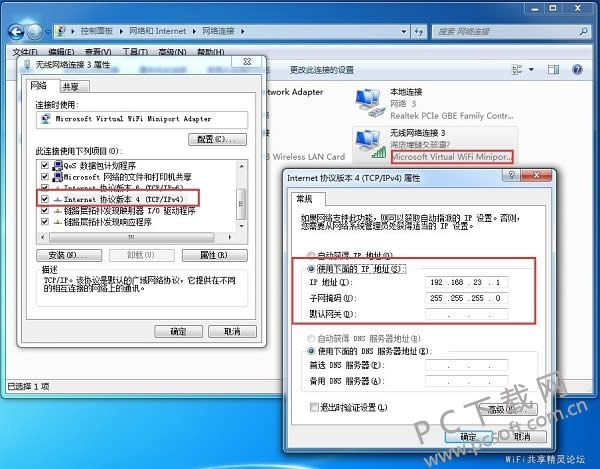Click the 默认网关 input field

point(466,314)
